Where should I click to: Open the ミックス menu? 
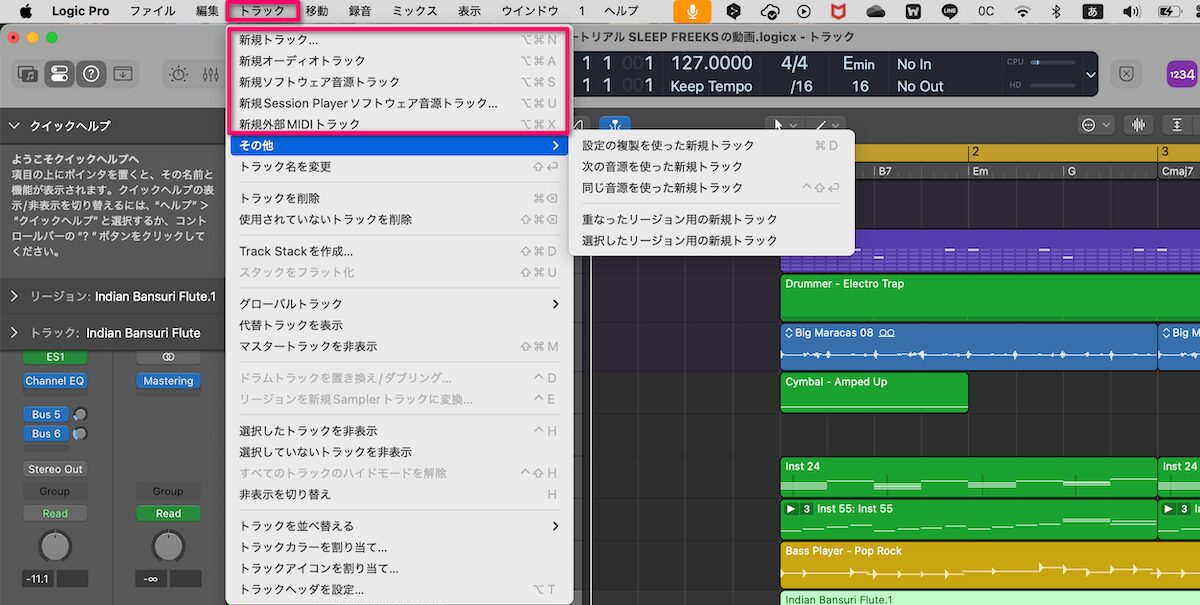coord(415,12)
